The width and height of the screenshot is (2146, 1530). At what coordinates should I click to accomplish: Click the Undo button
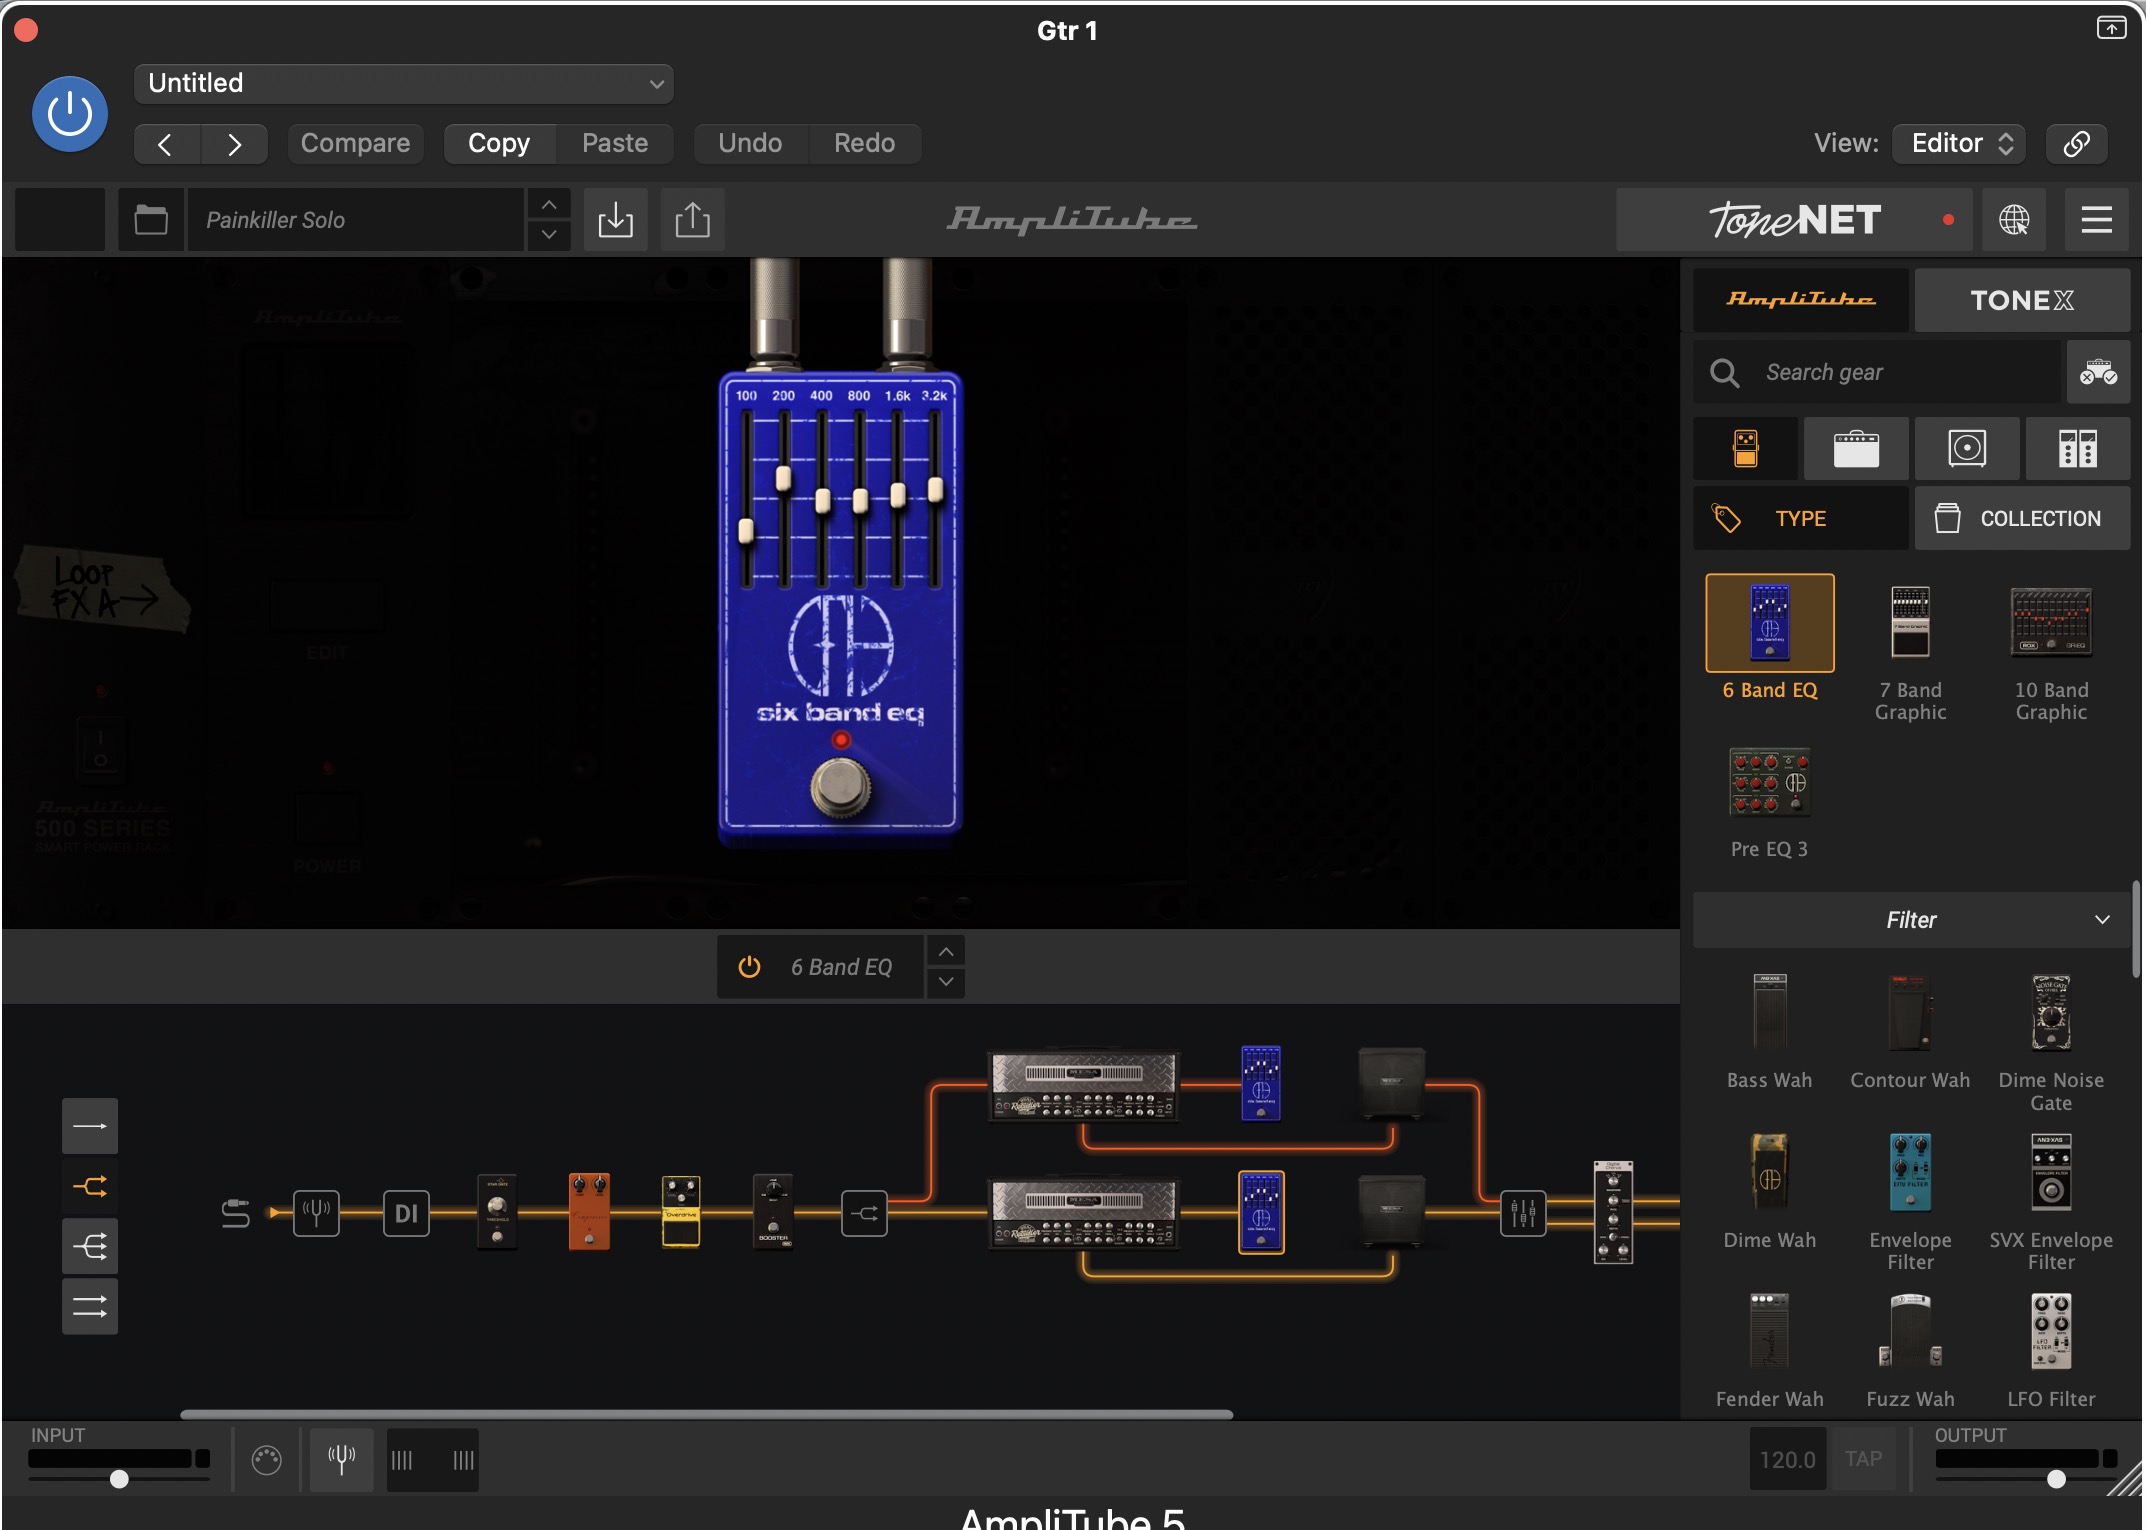[749, 143]
